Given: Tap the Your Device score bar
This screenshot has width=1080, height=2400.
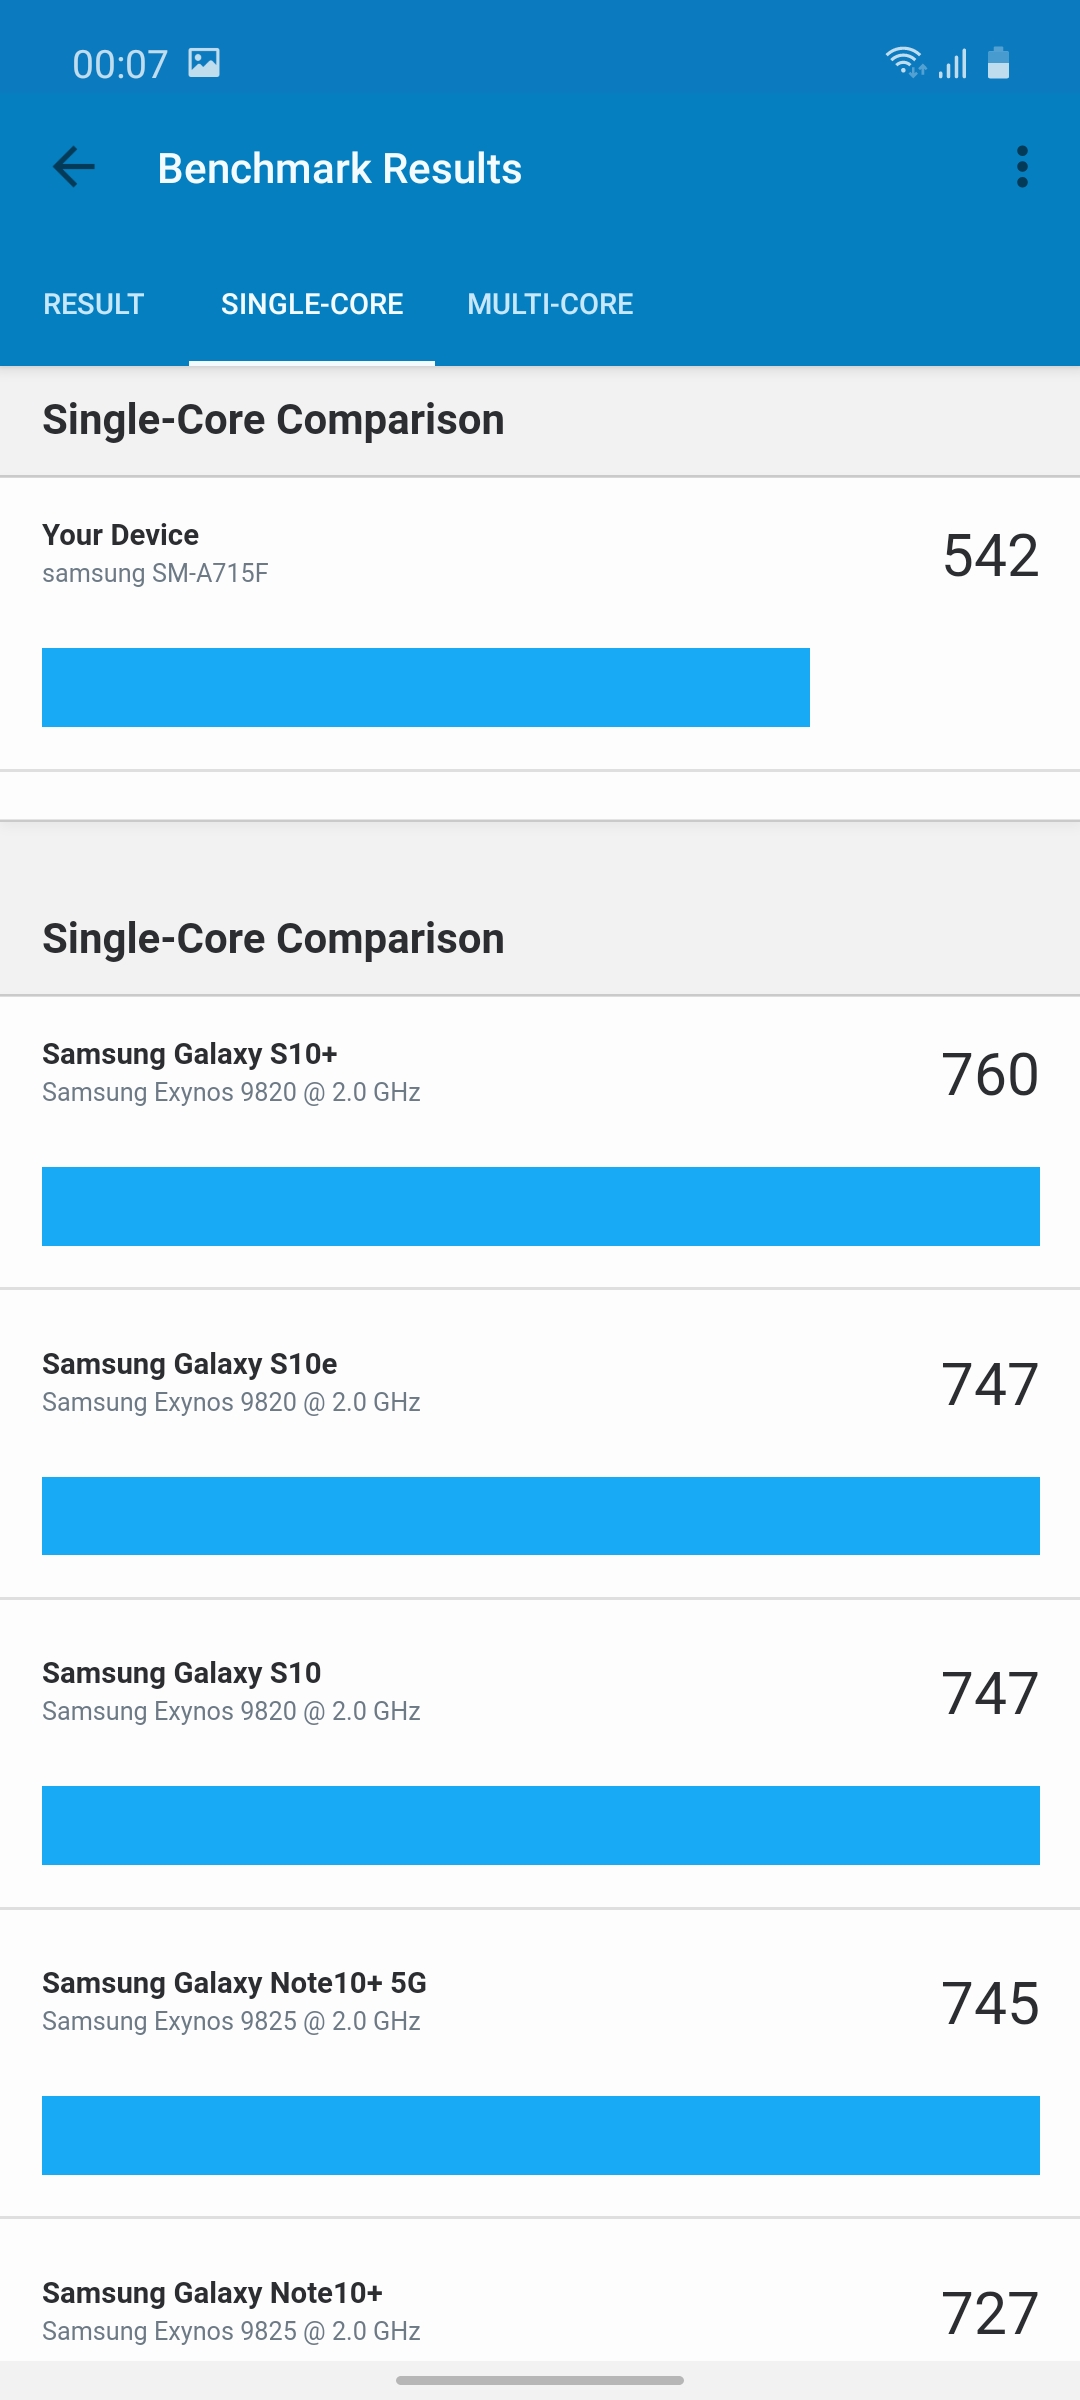Looking at the screenshot, I should [426, 687].
